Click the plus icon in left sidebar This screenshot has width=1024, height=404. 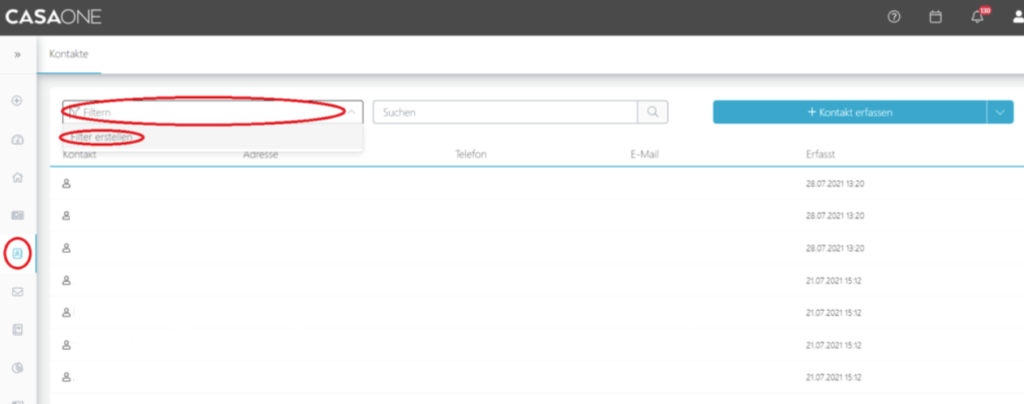point(17,101)
